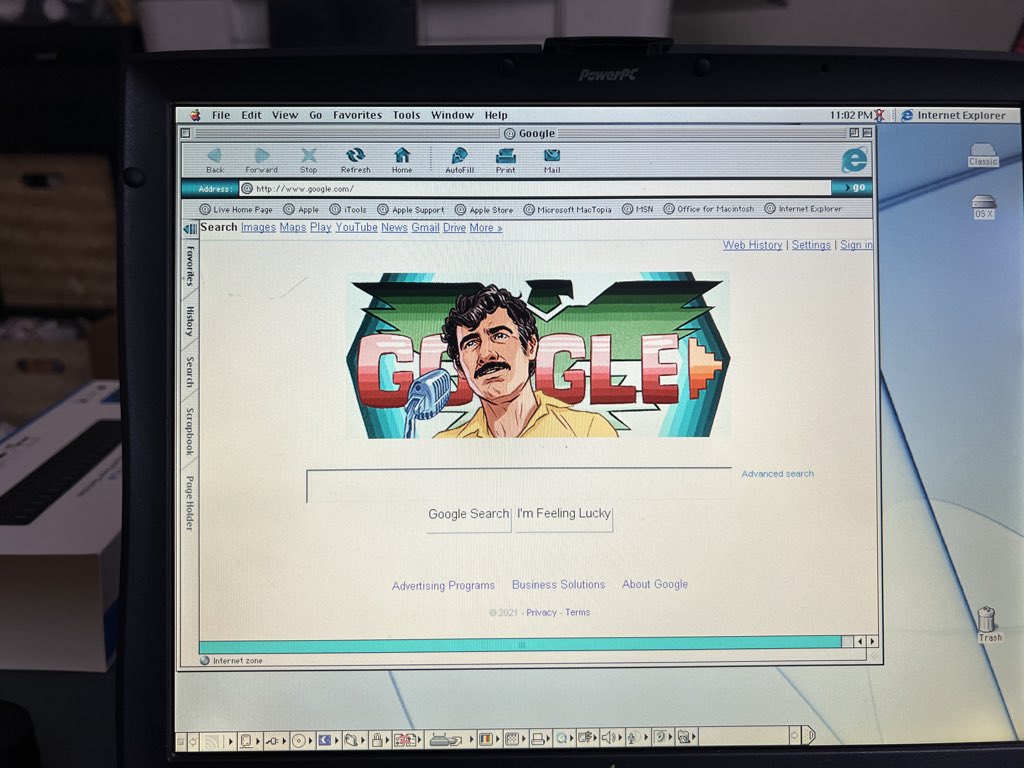Click the address bar URL field
The height and width of the screenshot is (768, 1024).
tap(536, 188)
